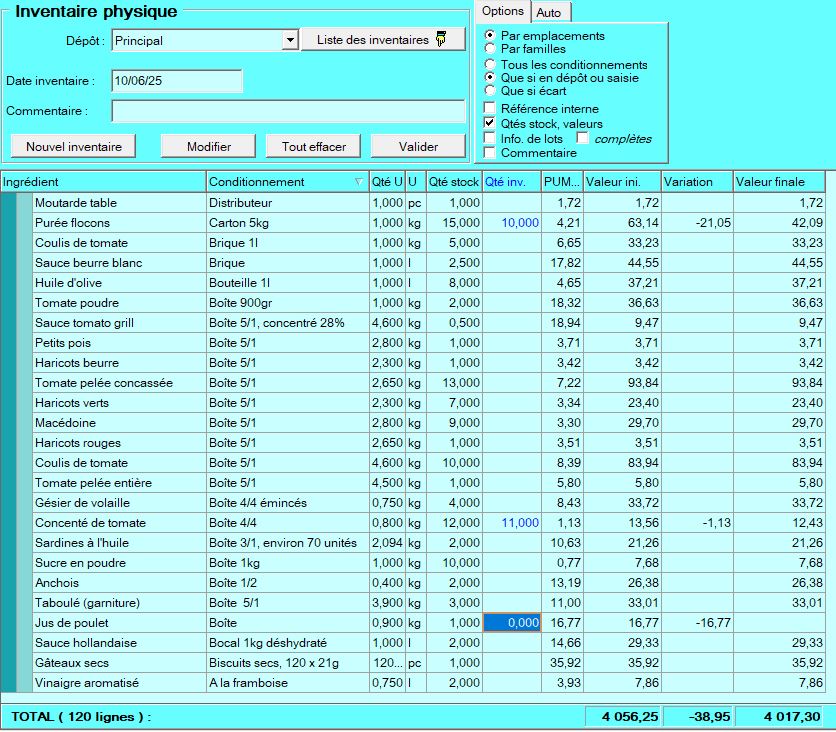Click the Date inventaire field
The width and height of the screenshot is (836, 732).
[x=176, y=81]
